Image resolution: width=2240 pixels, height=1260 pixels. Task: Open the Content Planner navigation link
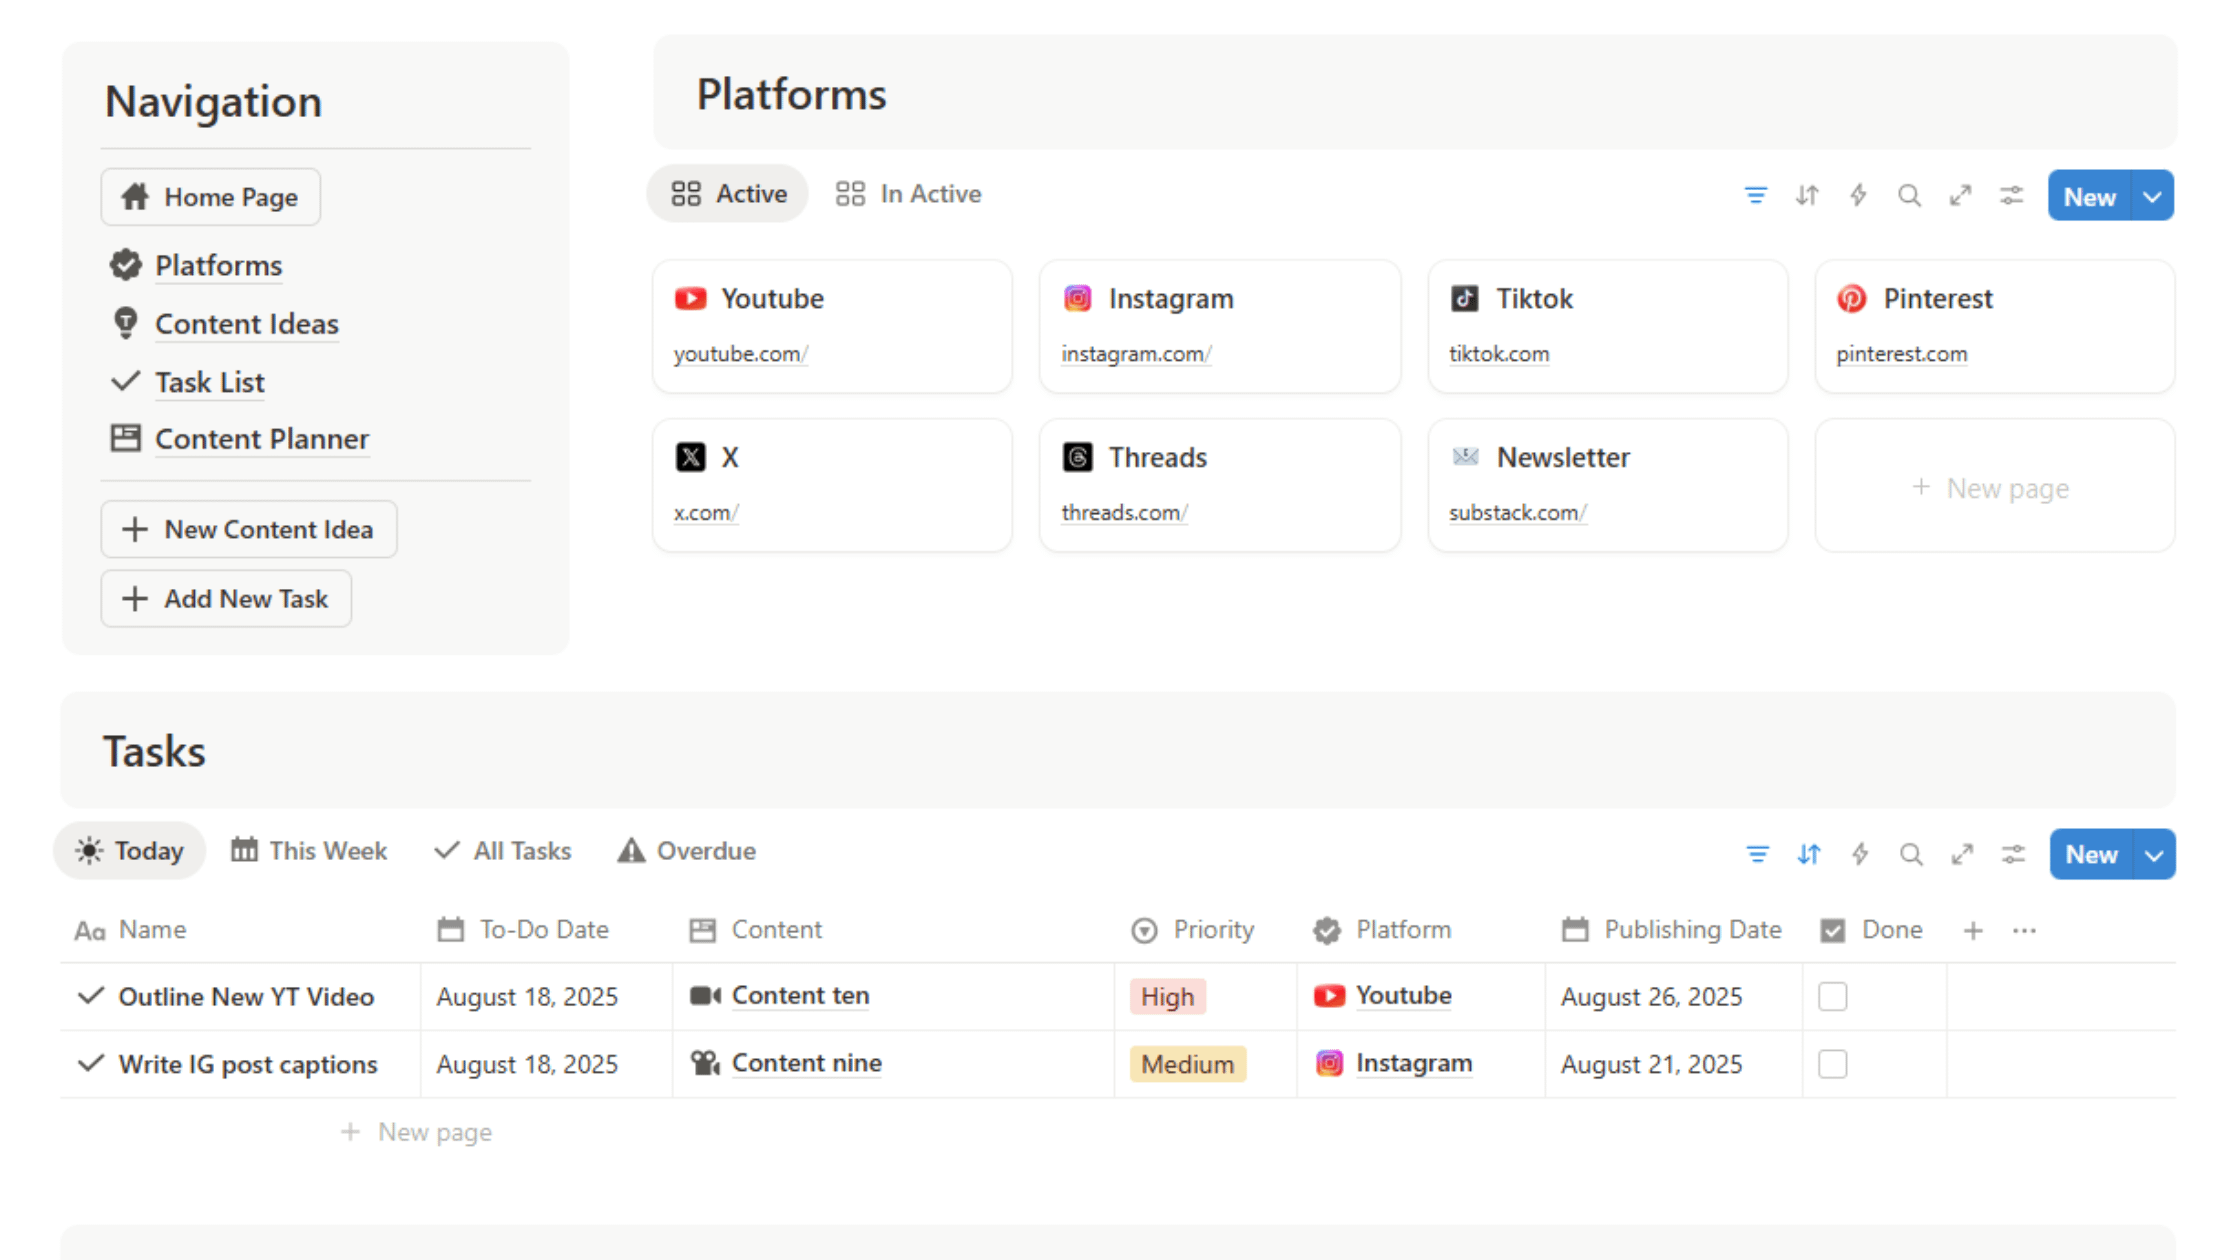[262, 439]
